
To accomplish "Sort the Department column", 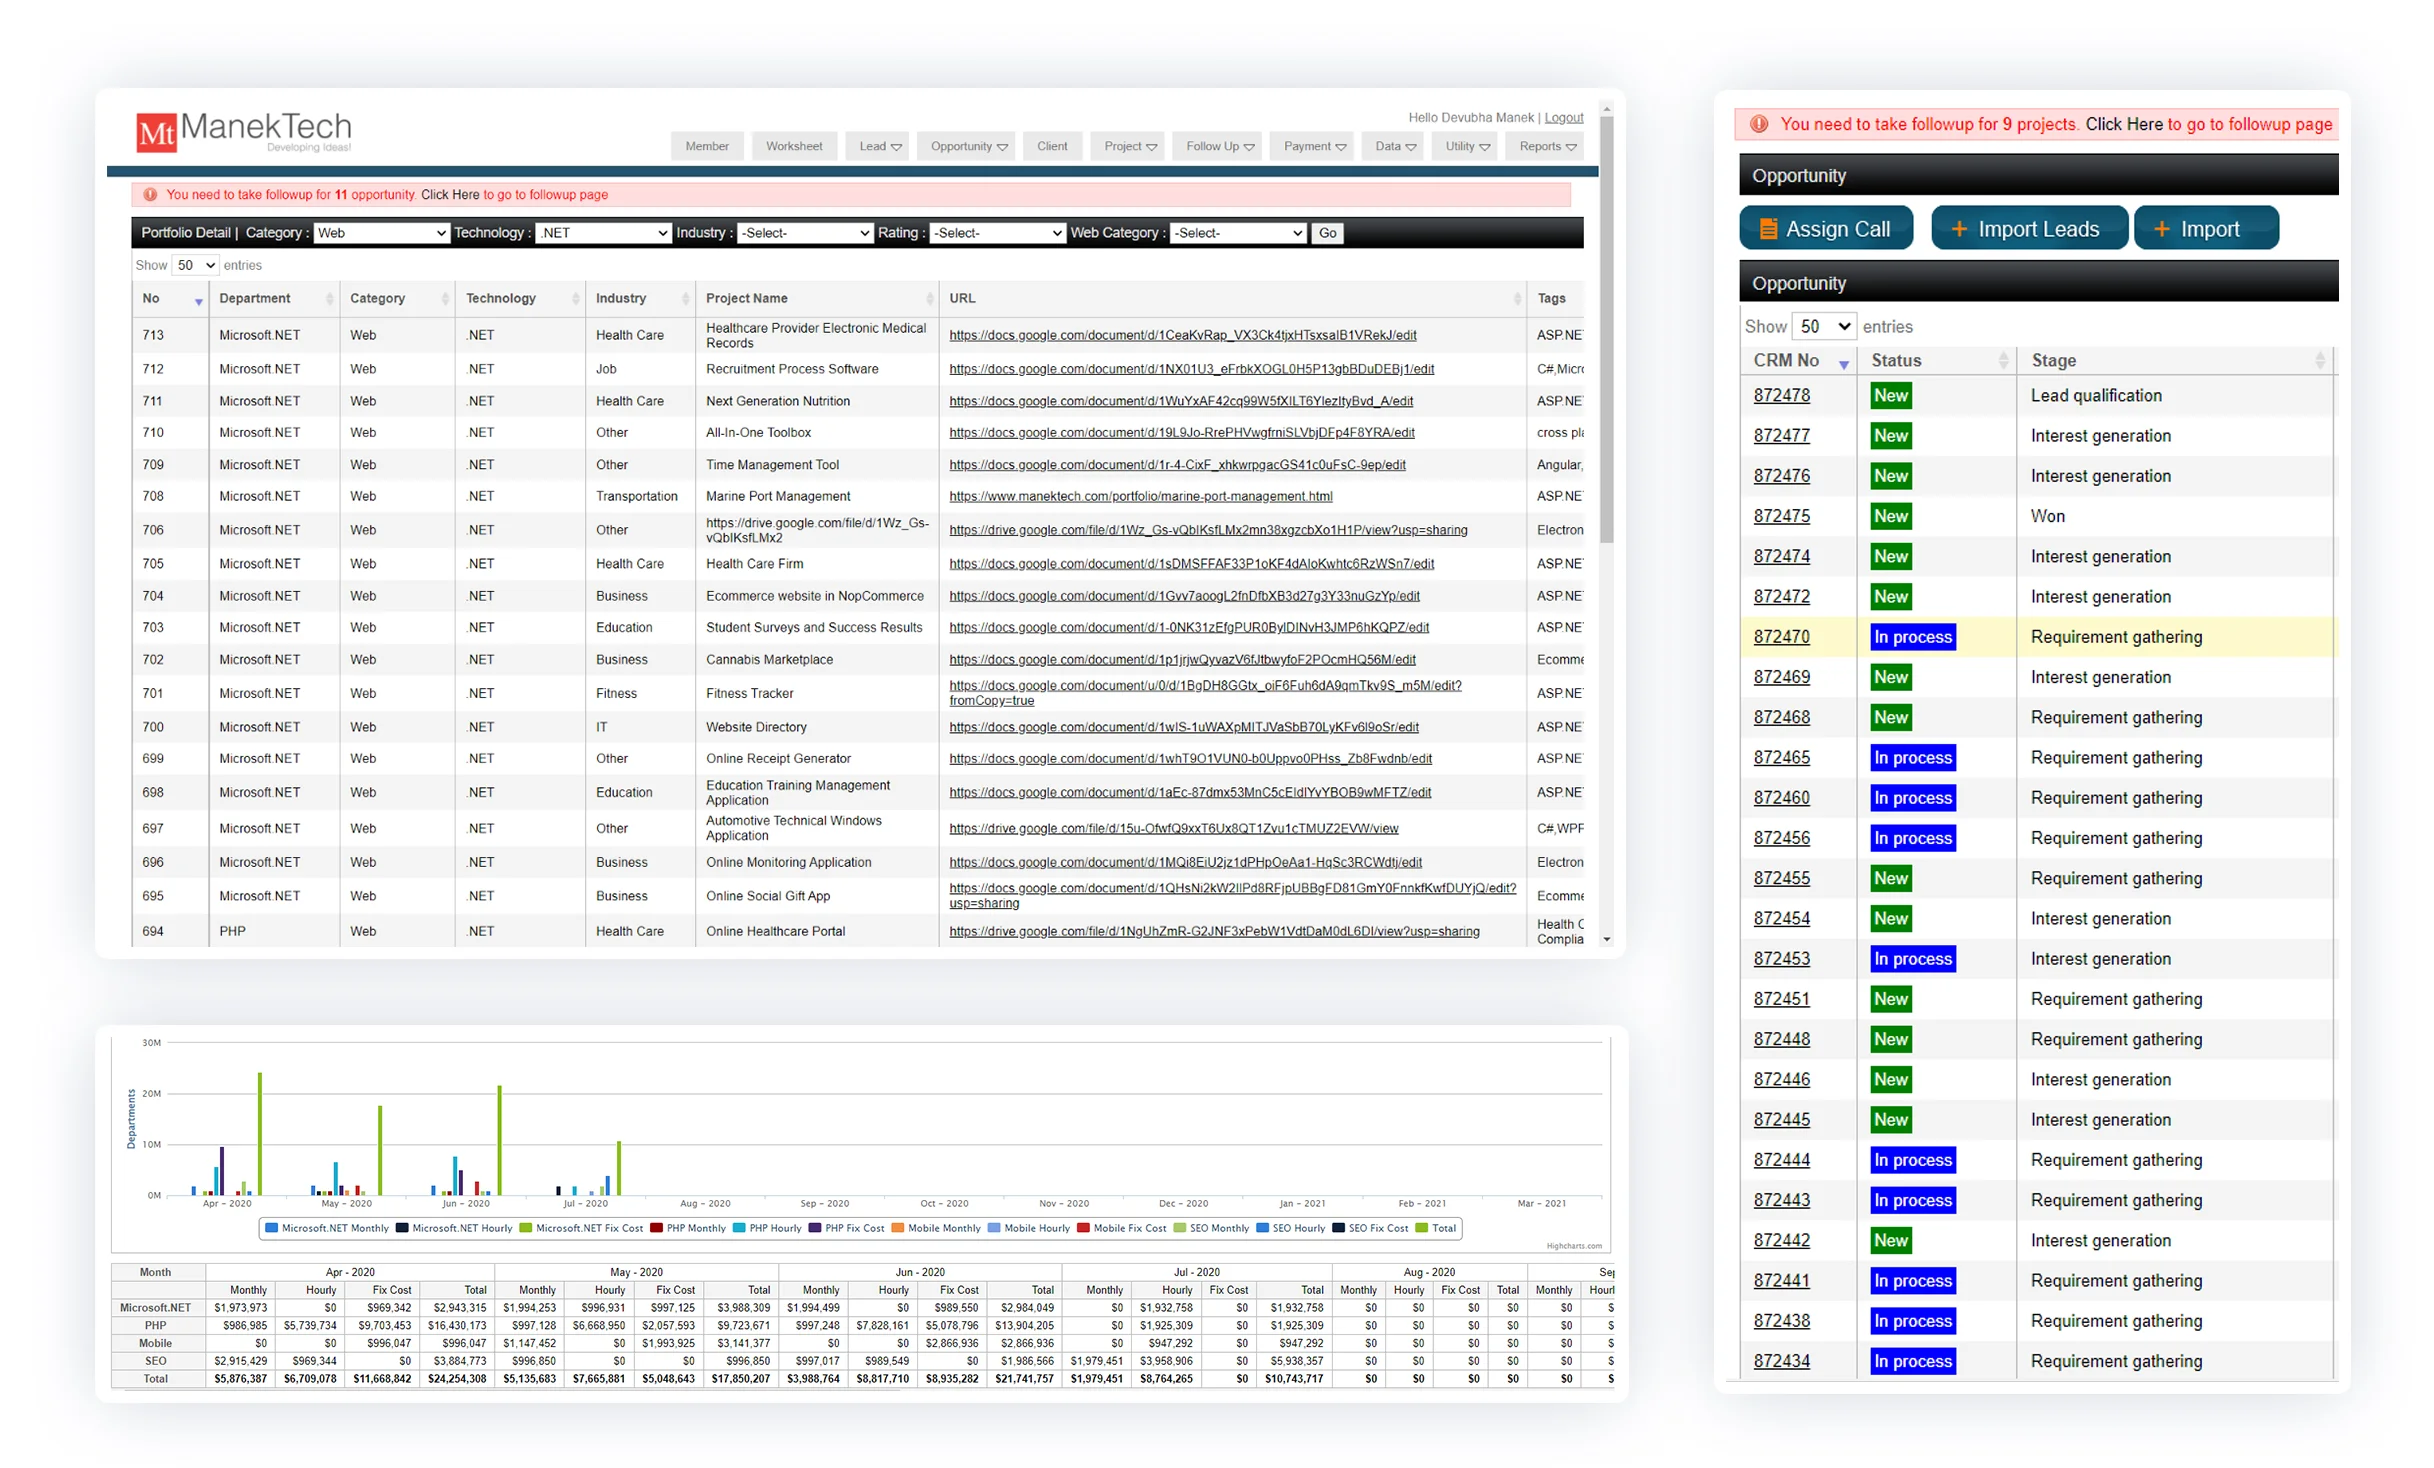I will coord(329,300).
